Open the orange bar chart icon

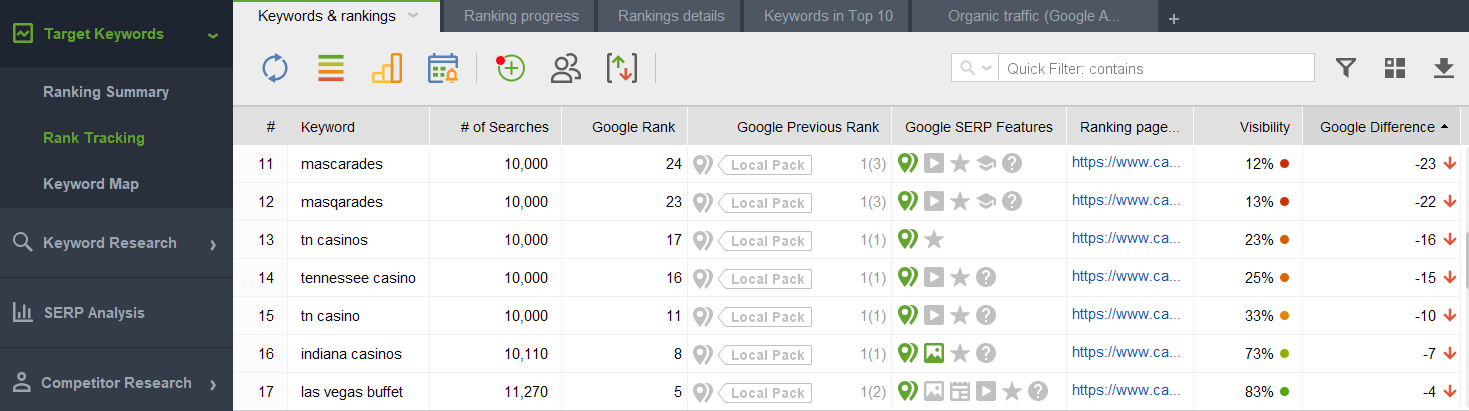click(x=386, y=68)
